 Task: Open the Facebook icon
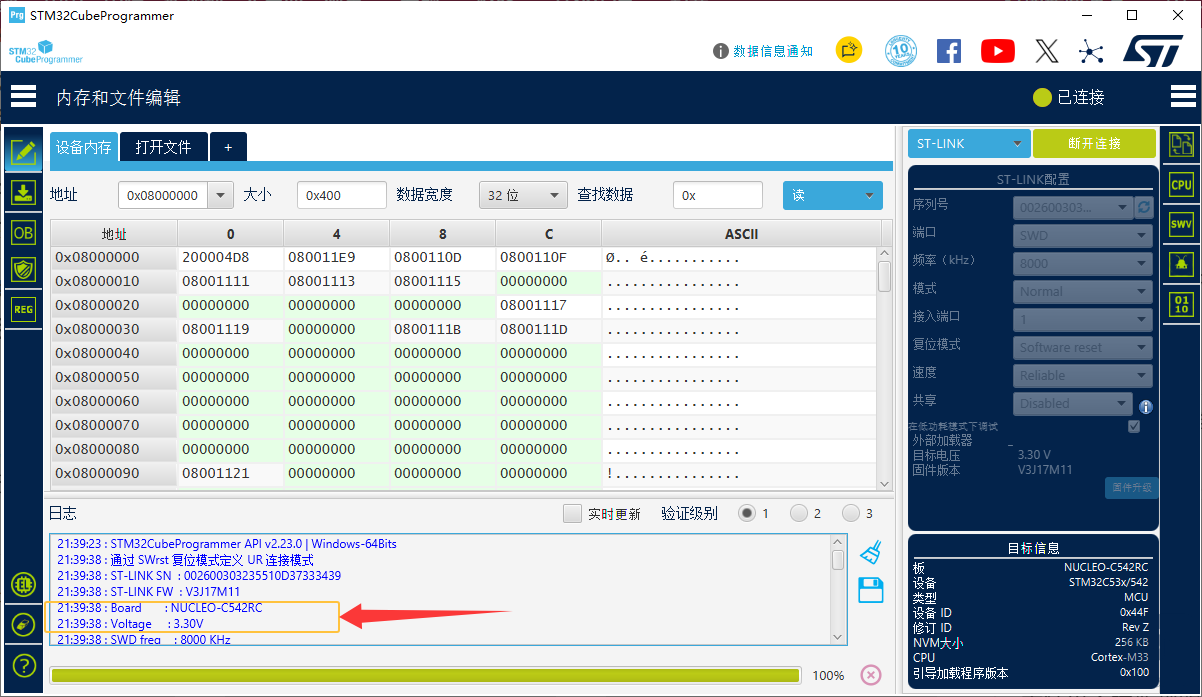(x=949, y=50)
